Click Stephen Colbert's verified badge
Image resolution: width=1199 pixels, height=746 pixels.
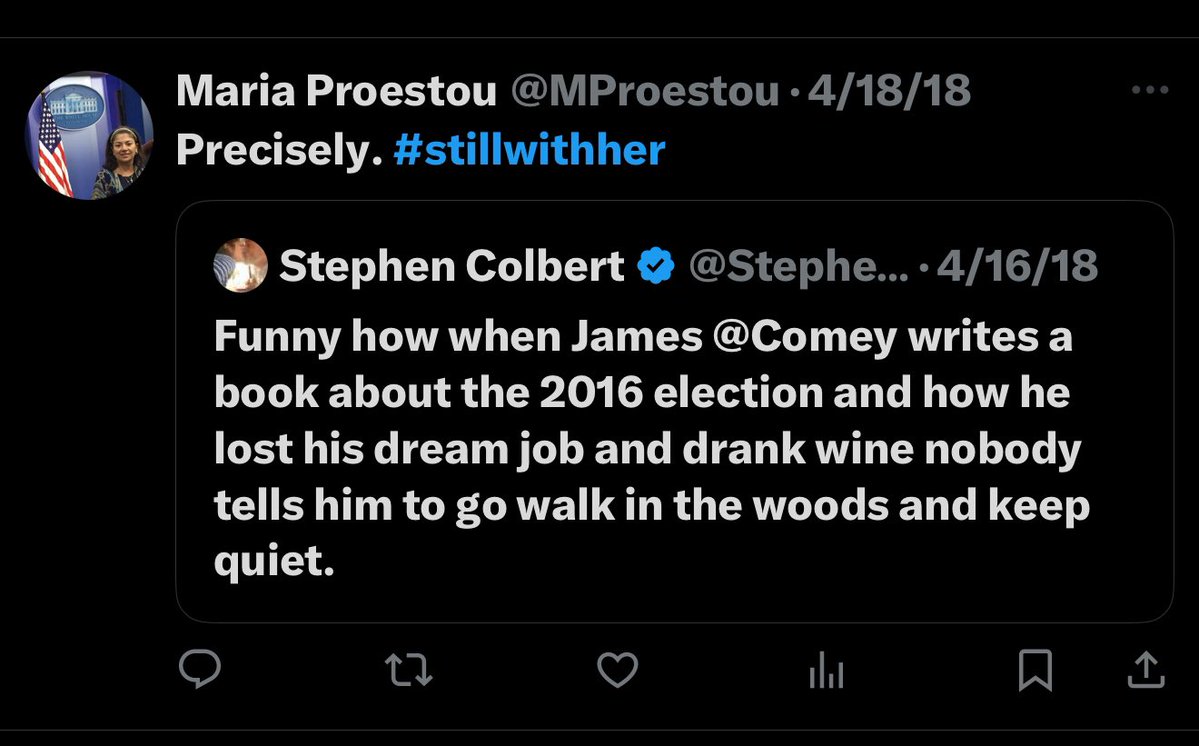pyautogui.click(x=656, y=266)
